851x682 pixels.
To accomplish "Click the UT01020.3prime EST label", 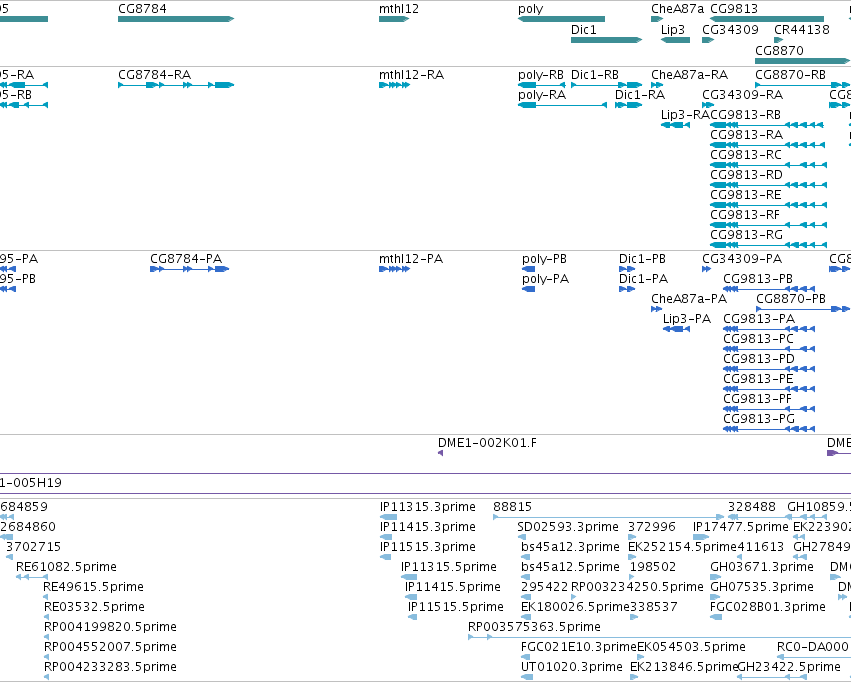I will [x=571, y=667].
